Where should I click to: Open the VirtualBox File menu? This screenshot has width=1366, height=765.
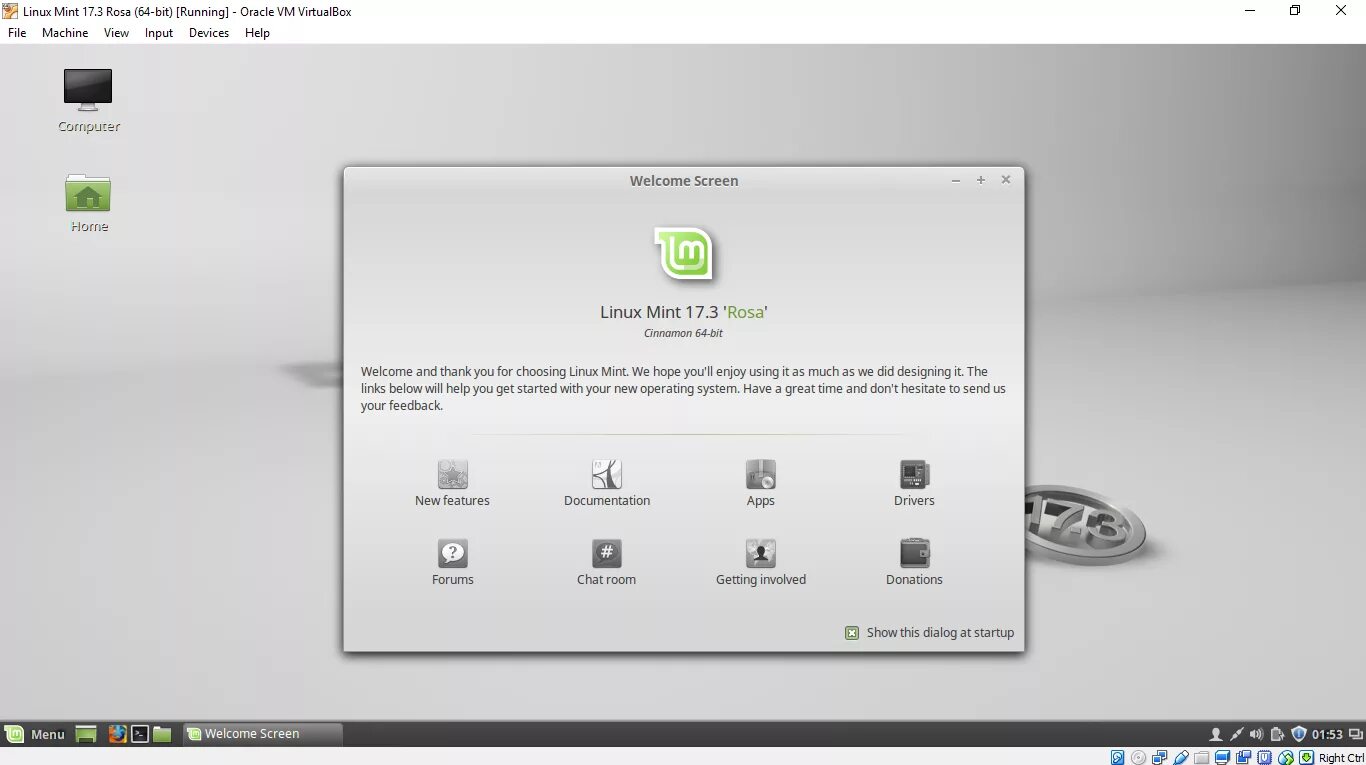(x=17, y=33)
